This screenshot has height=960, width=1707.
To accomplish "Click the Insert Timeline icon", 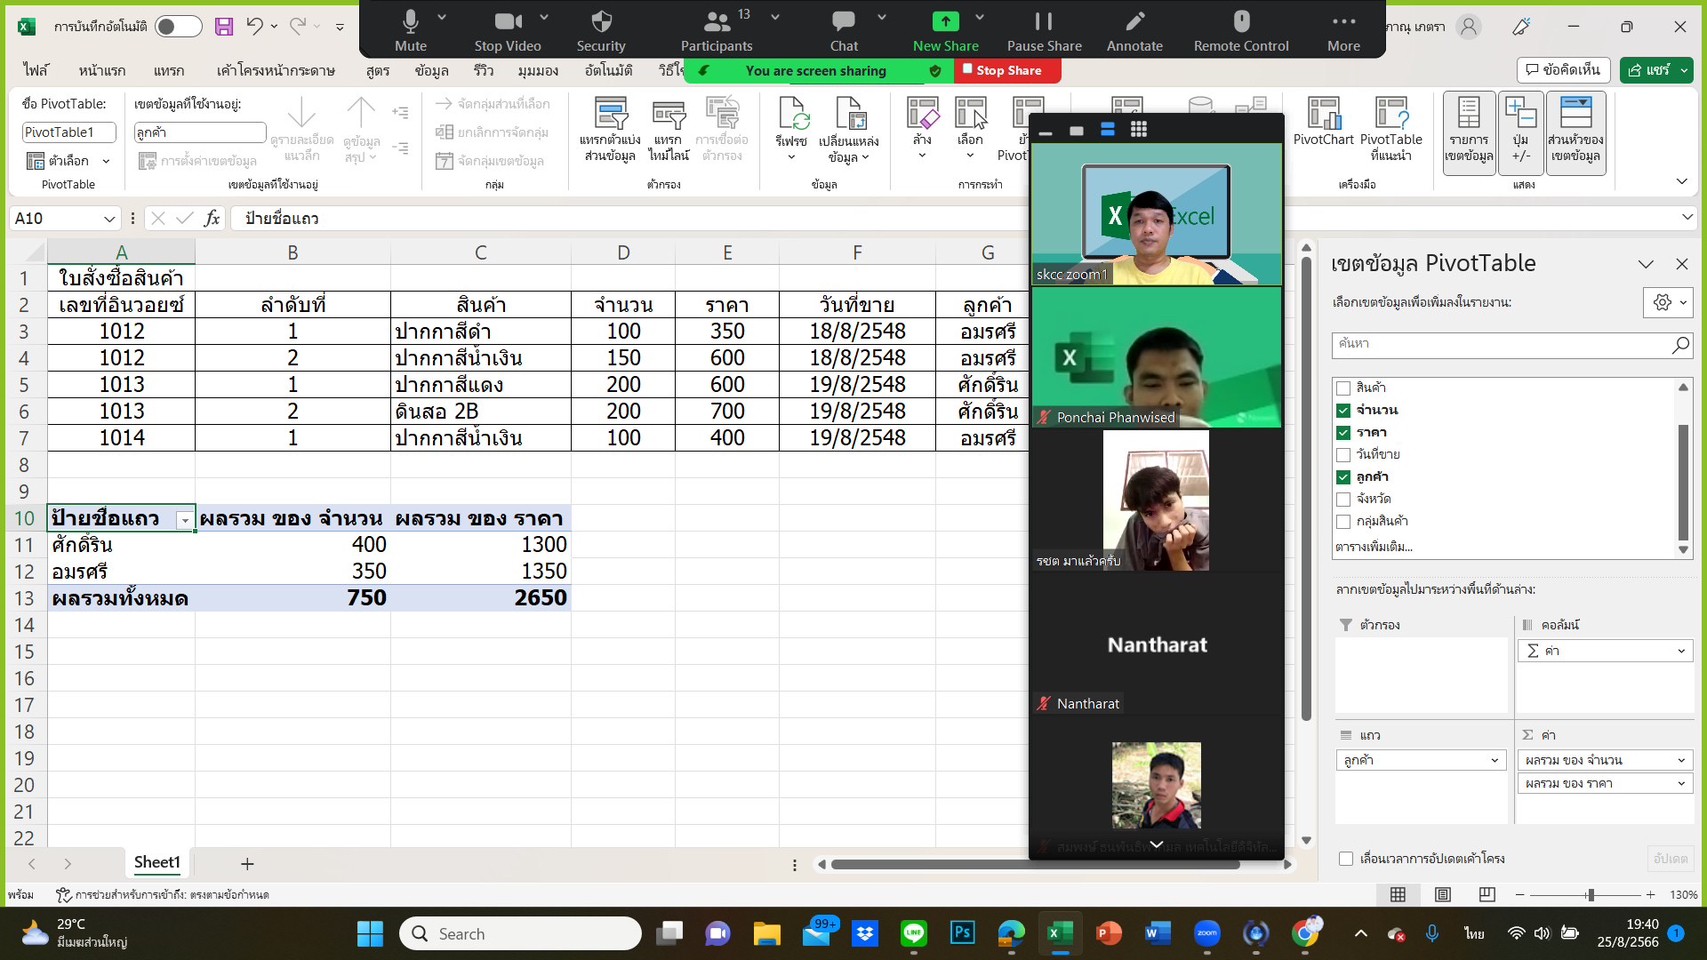I will coord(668,129).
